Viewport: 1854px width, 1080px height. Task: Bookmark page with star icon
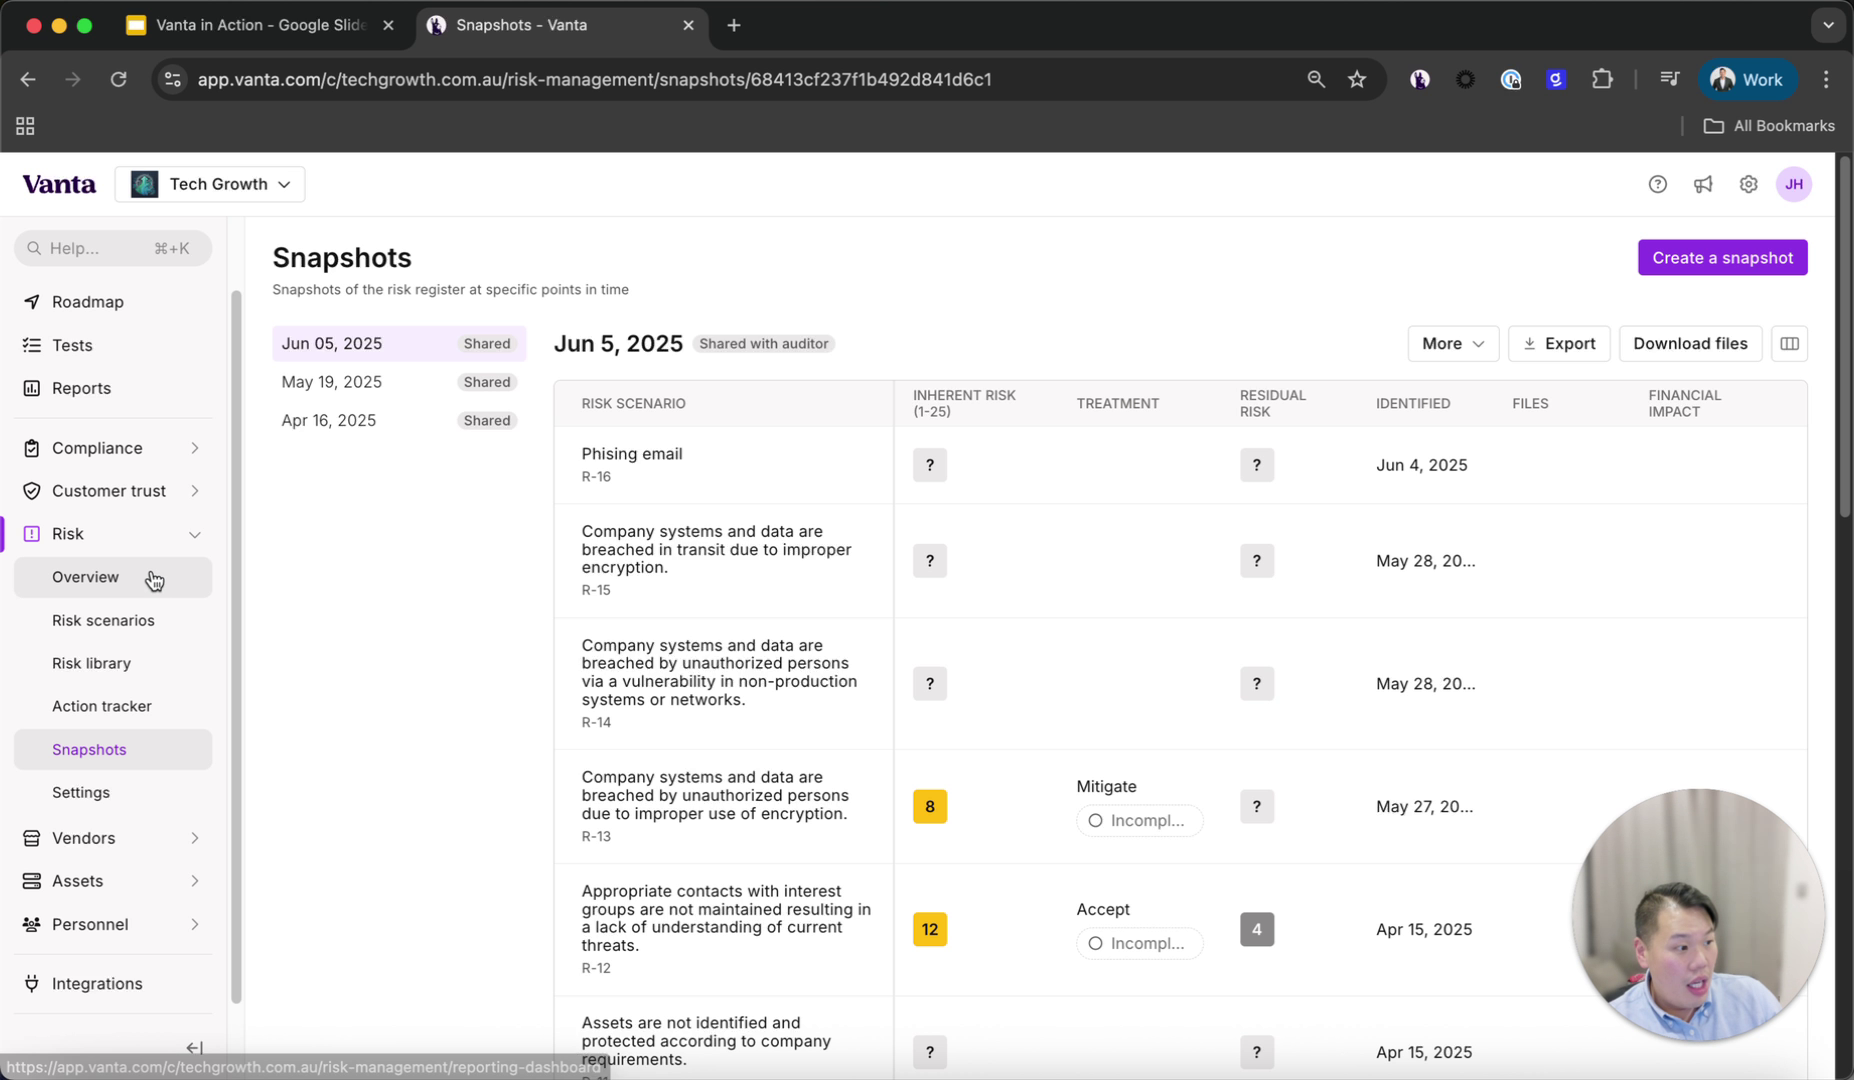tap(1356, 79)
